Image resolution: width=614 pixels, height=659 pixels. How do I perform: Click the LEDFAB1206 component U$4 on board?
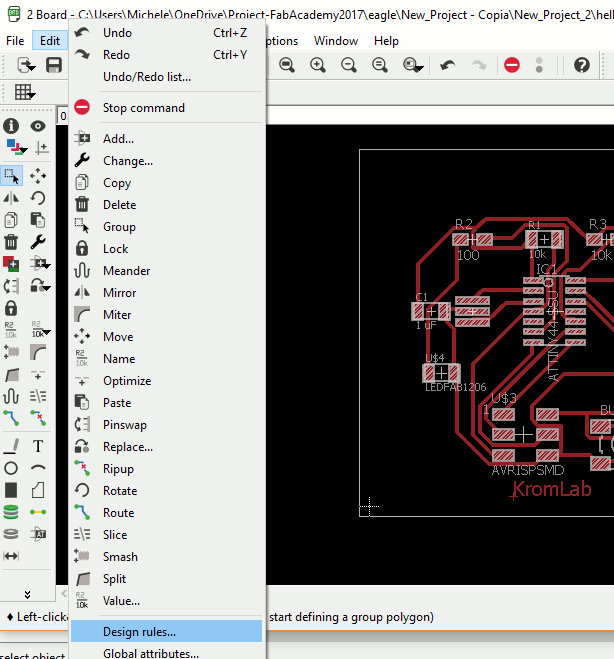pos(441,373)
